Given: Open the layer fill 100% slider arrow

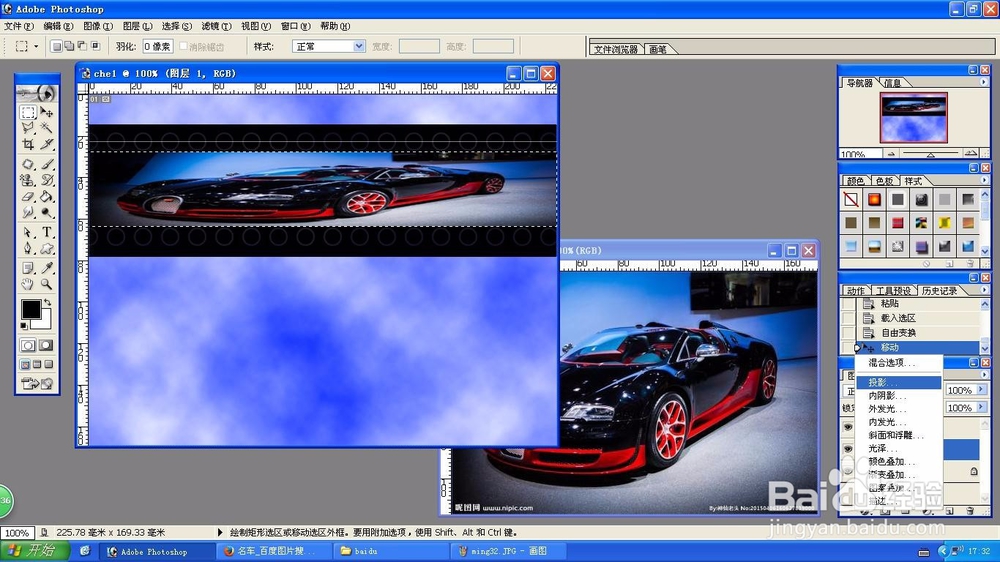Looking at the screenshot, I should click(981, 407).
